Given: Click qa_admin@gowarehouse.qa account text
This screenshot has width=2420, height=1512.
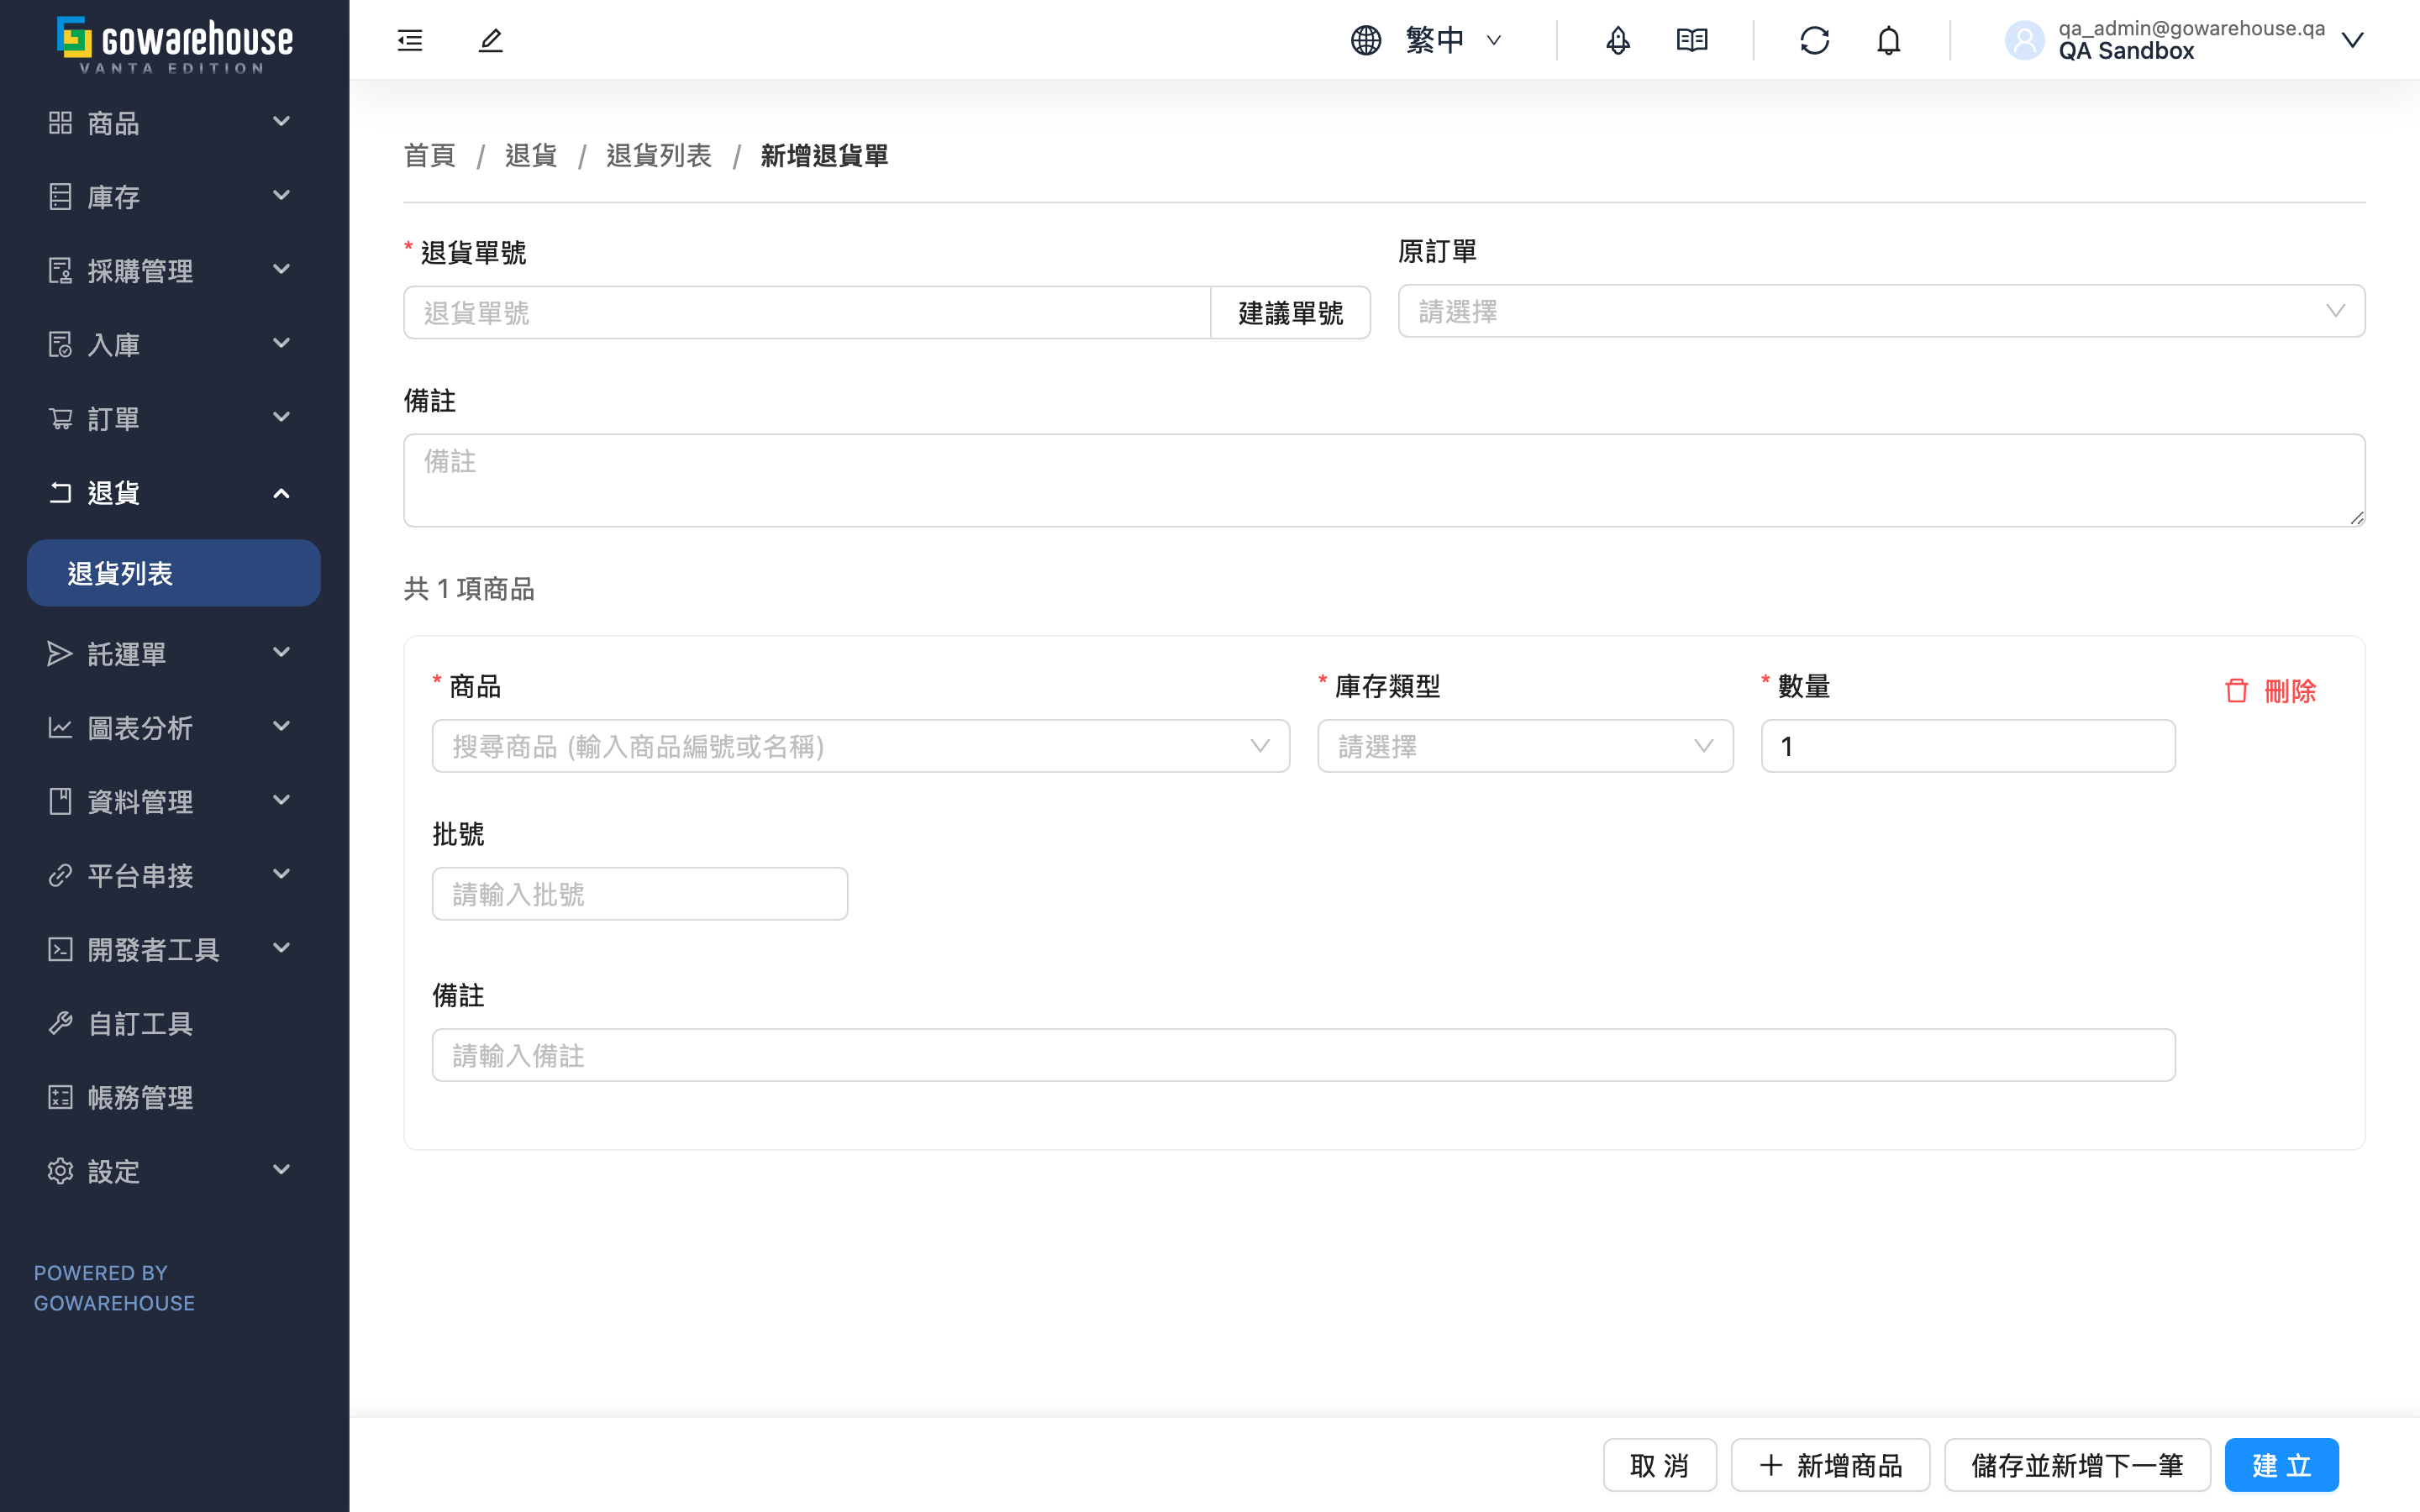Looking at the screenshot, I should [2191, 28].
